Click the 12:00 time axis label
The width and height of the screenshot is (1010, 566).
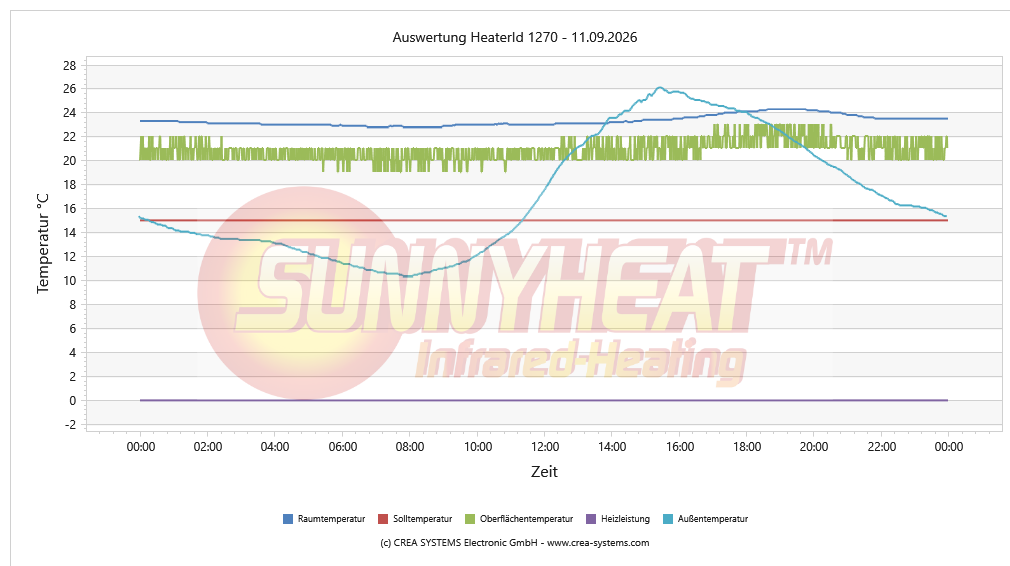coord(545,447)
